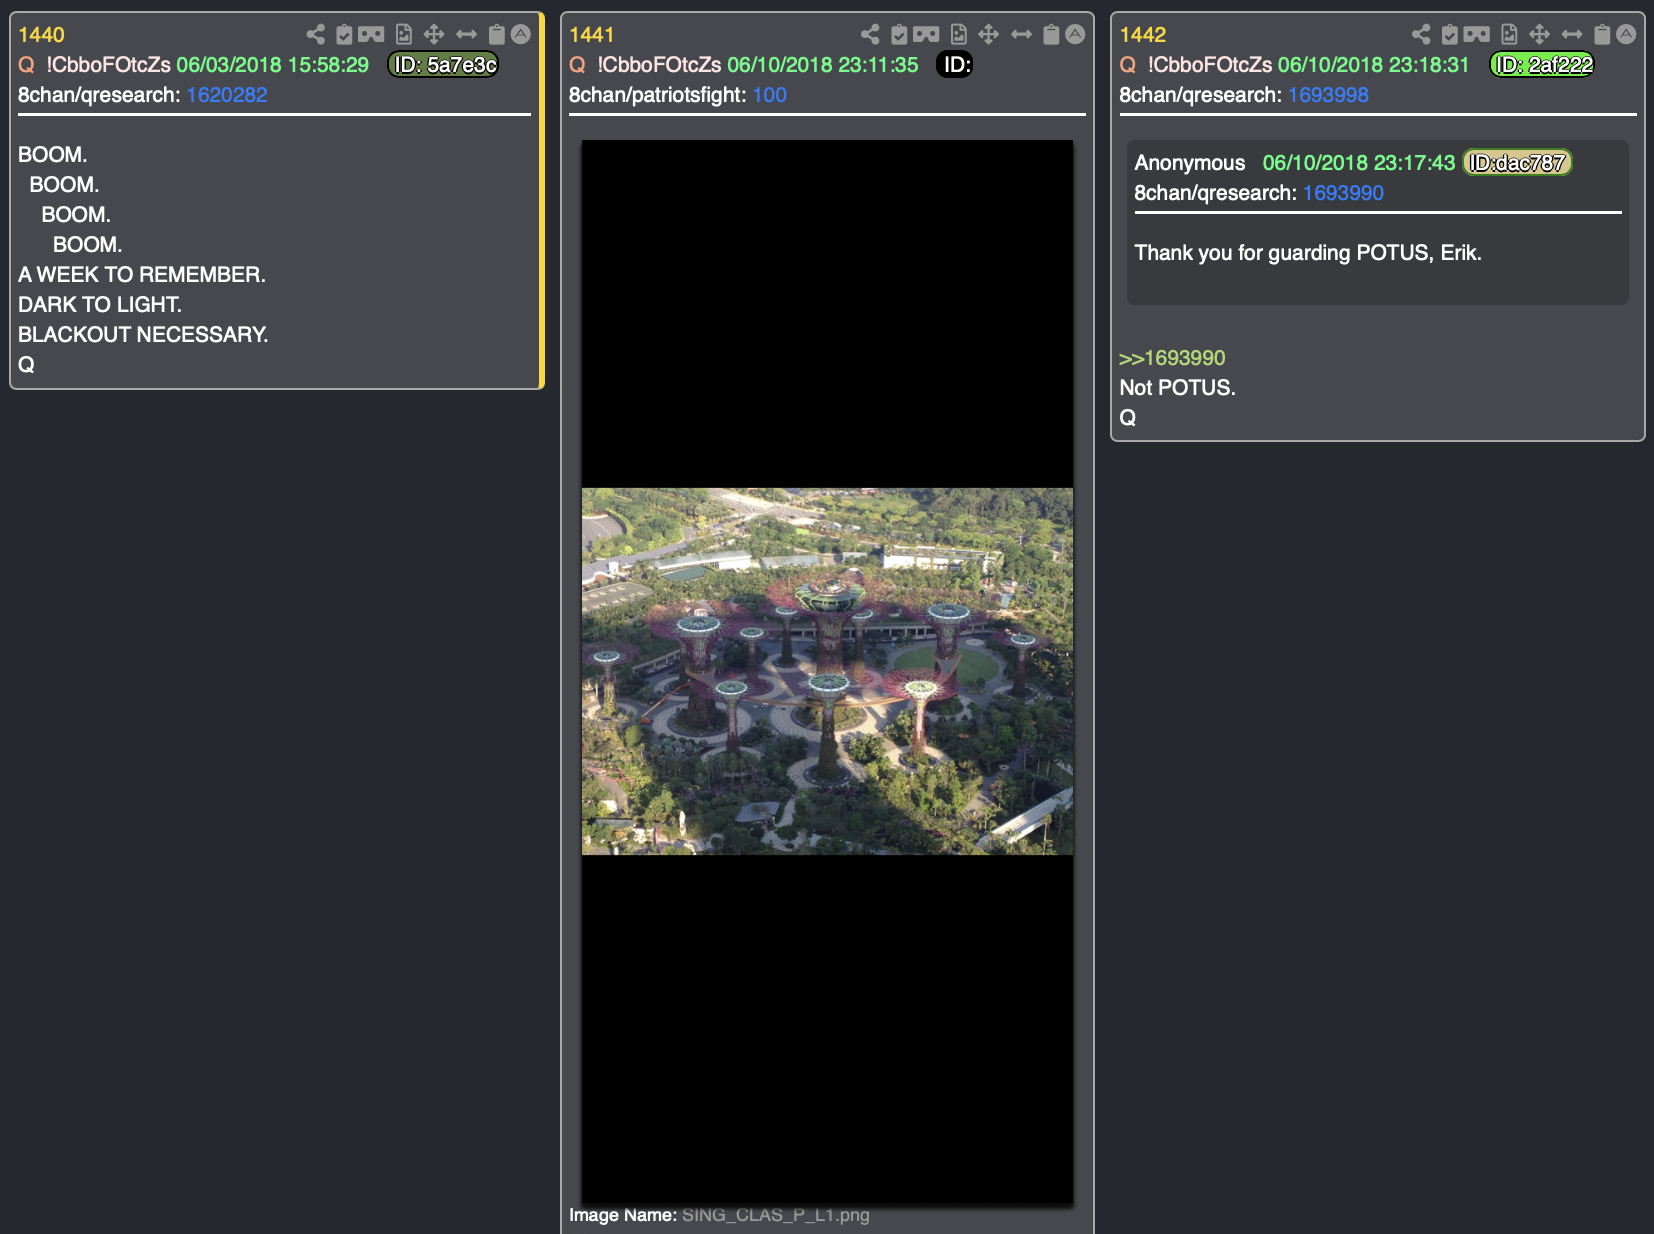Click the text 'DARK TO LIGHT.'

[x=100, y=305]
